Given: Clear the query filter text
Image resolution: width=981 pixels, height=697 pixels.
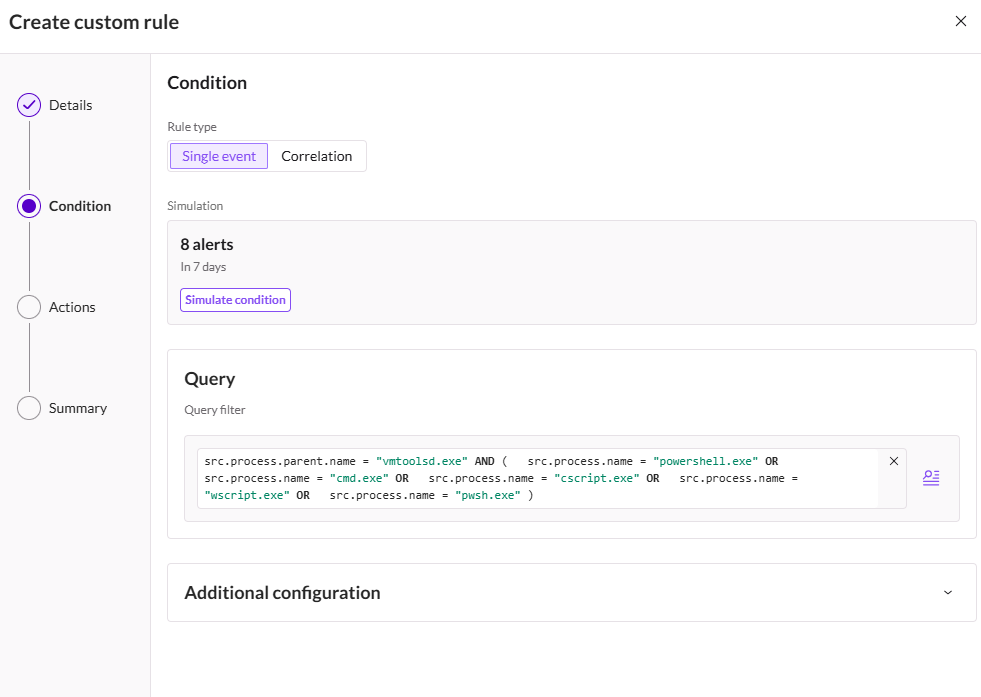Looking at the screenshot, I should pos(893,461).
